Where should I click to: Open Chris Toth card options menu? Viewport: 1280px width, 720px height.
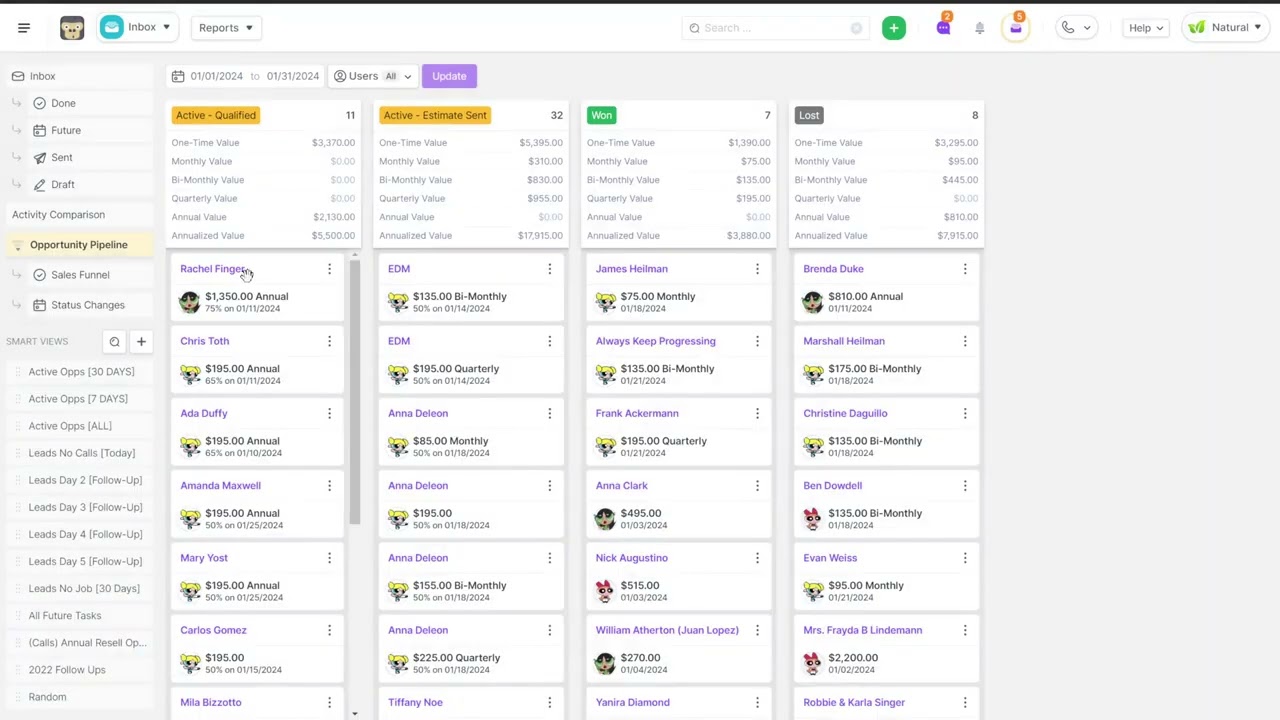329,341
